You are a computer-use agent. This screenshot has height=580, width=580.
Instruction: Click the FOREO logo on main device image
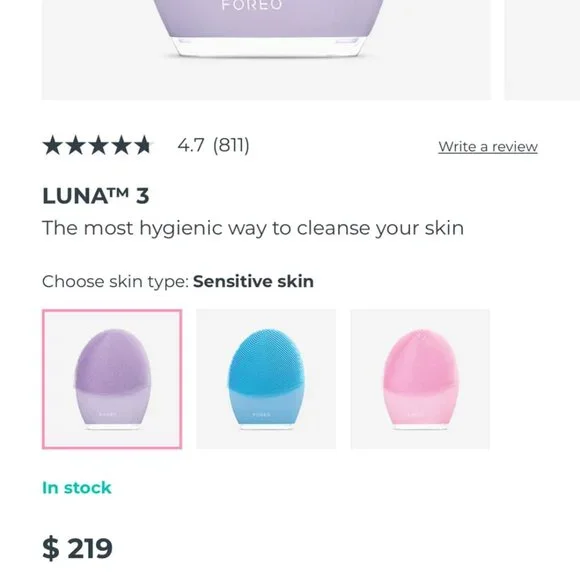(252, 5)
